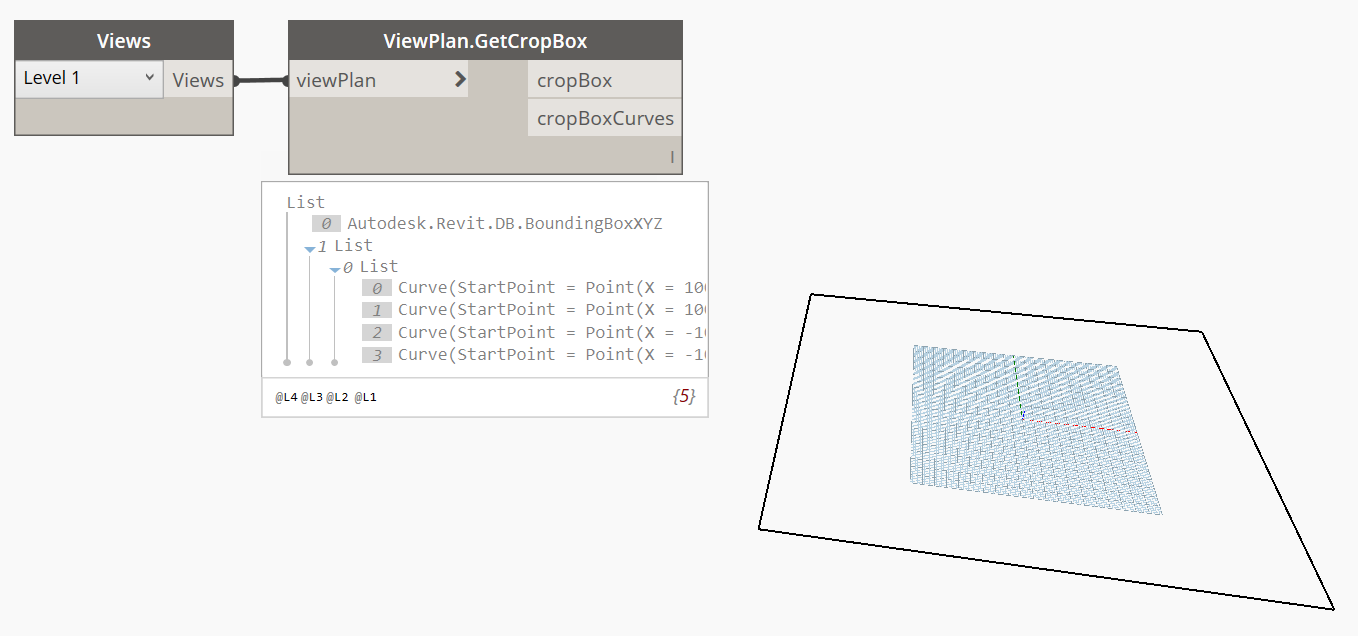Screen dimensions: 1358x636
Task: Select the Views node title bar
Action: coord(124,41)
